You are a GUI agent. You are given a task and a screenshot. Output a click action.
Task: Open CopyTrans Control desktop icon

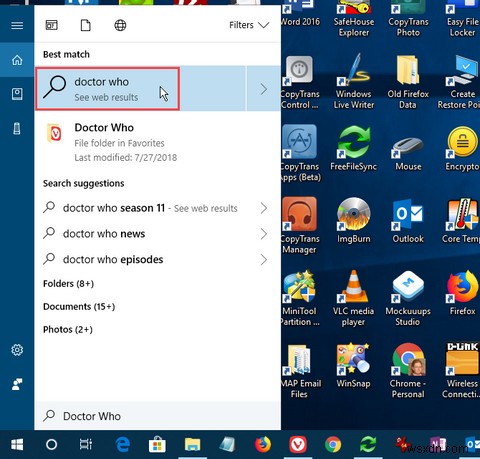point(299,82)
